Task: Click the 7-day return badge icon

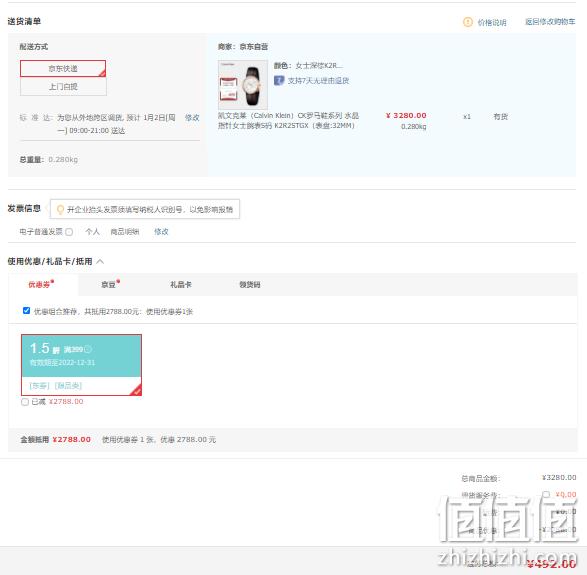Action: (279, 80)
